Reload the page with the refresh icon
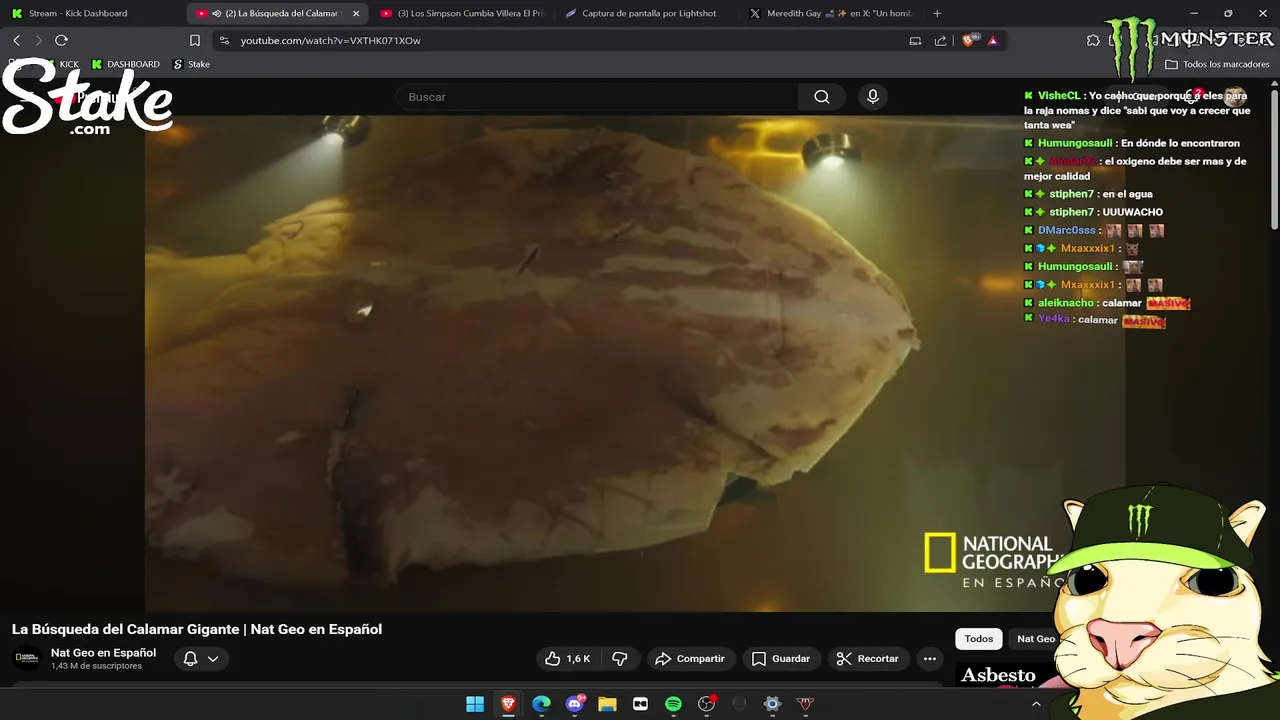This screenshot has width=1280, height=720. tap(61, 40)
